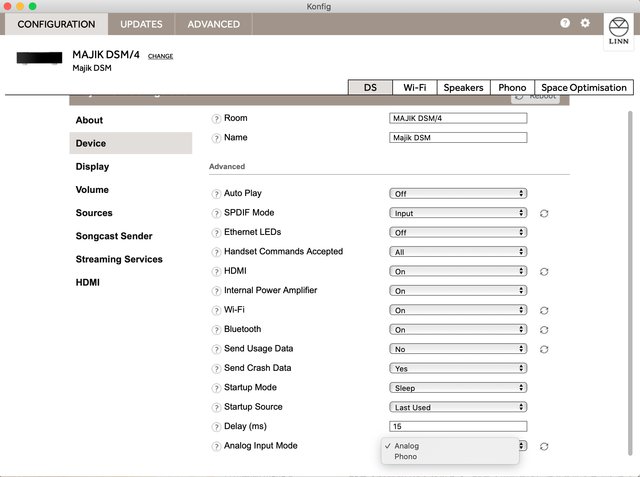Click the help icon next to Bluetooth
The image size is (640, 477).
(216, 329)
